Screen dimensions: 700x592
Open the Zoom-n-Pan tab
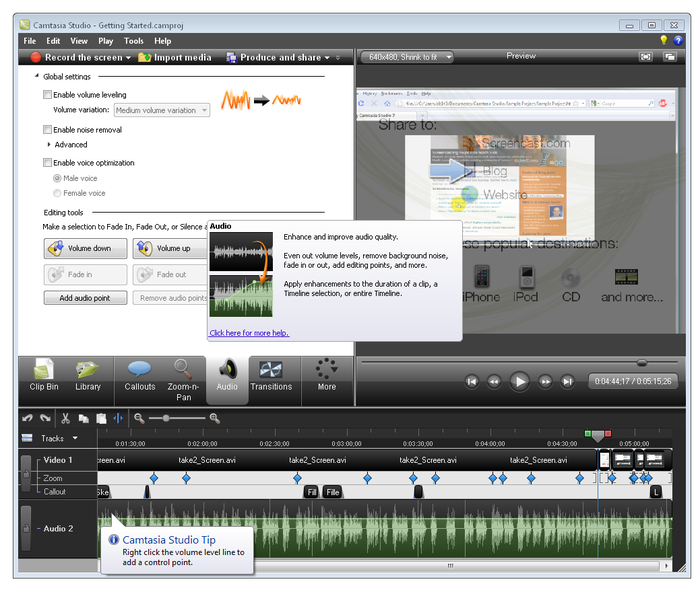183,380
